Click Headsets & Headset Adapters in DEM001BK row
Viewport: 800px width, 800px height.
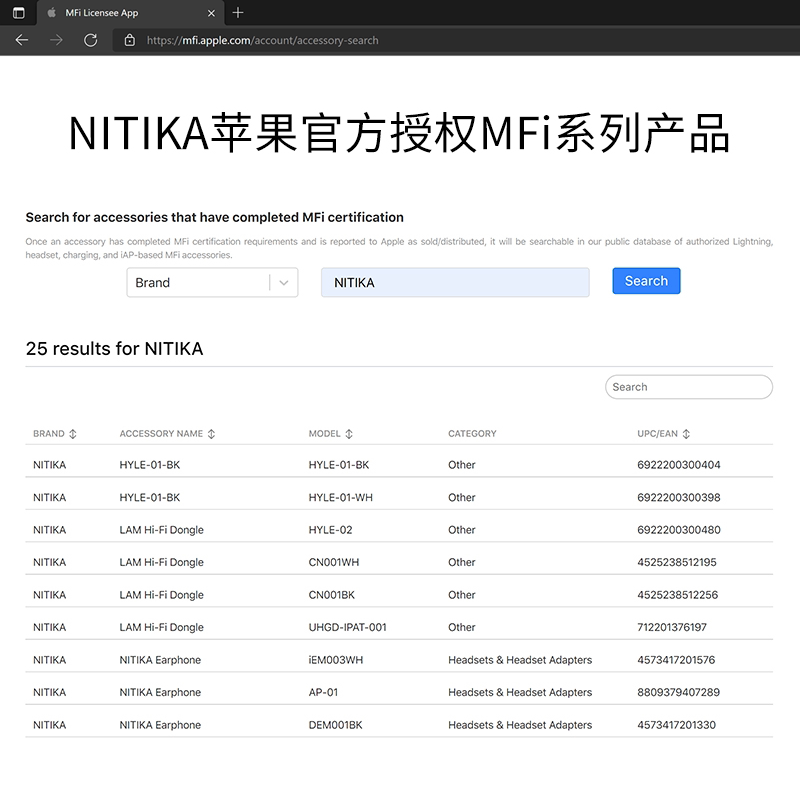[x=520, y=725]
